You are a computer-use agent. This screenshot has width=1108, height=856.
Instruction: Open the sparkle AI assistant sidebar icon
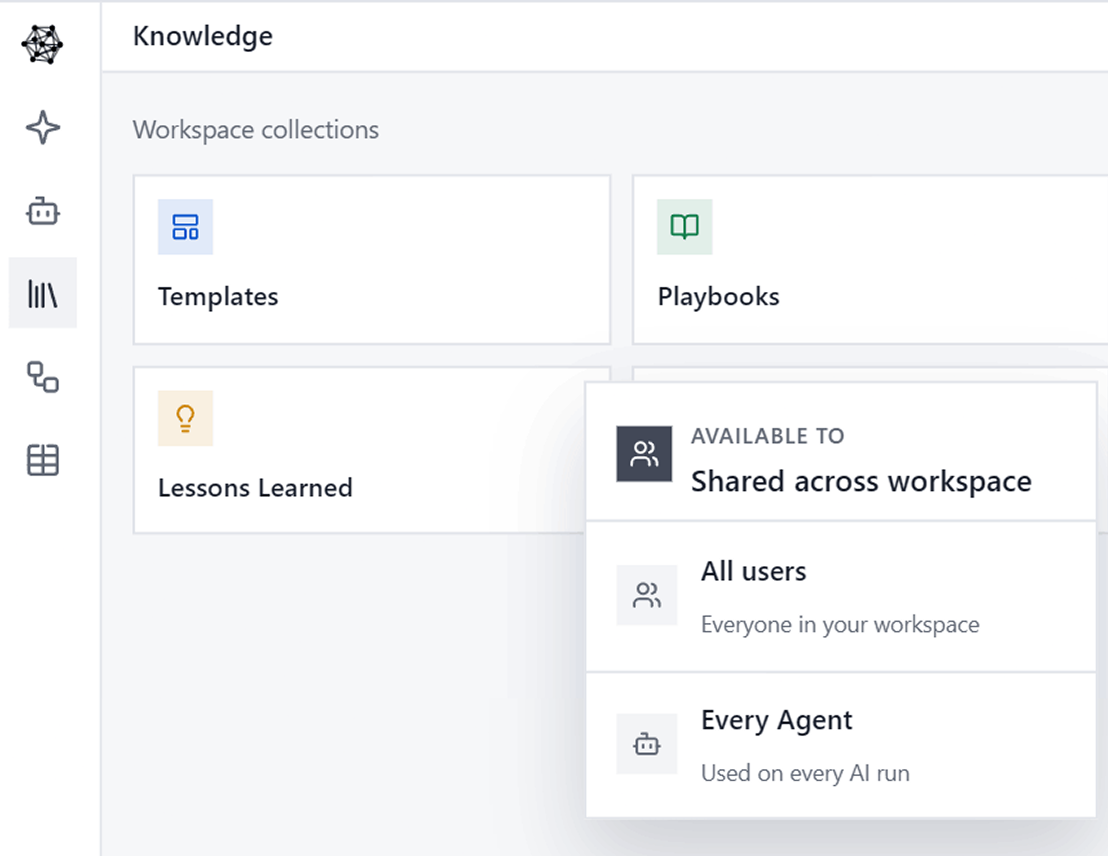pos(42,127)
